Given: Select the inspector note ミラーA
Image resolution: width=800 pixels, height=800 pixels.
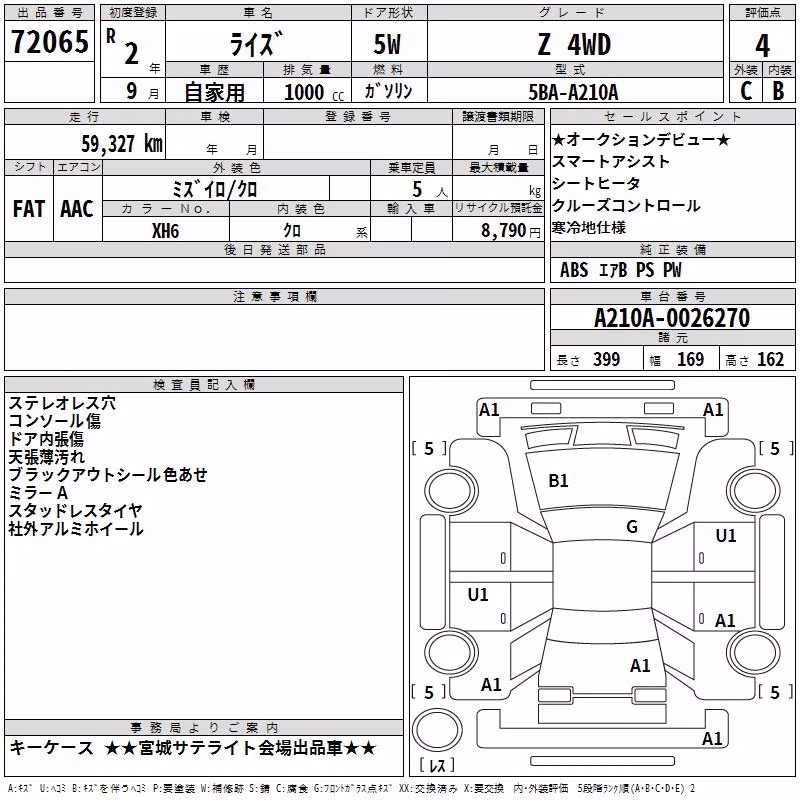Looking at the screenshot, I should point(38,492).
